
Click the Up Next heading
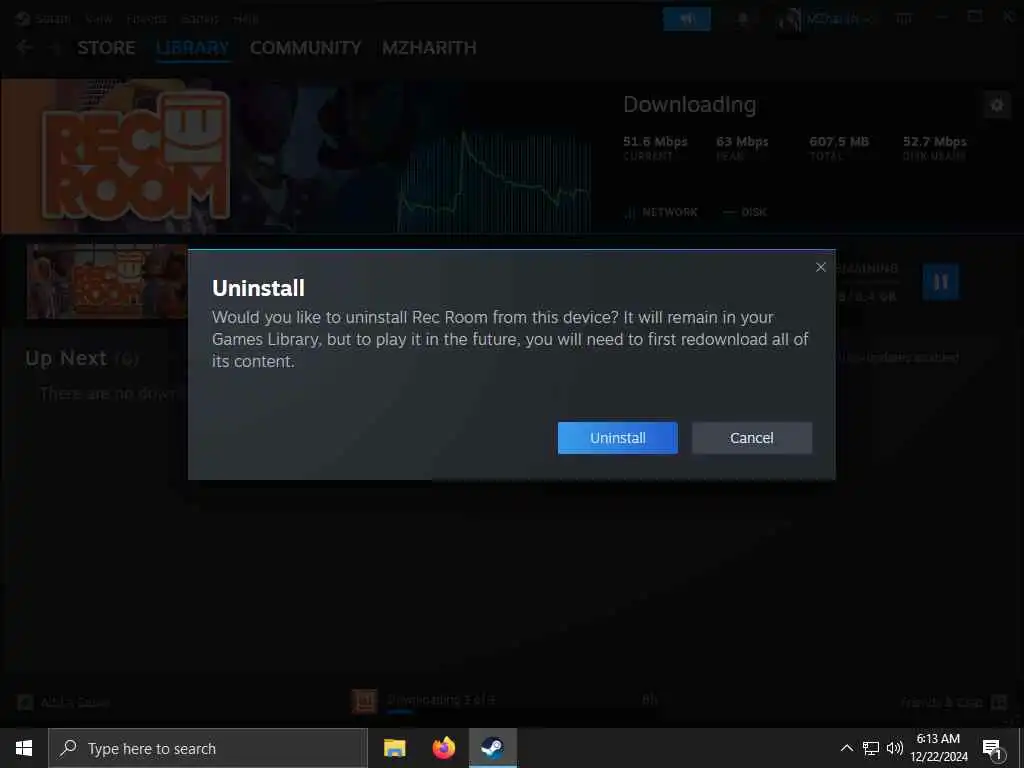coord(66,358)
